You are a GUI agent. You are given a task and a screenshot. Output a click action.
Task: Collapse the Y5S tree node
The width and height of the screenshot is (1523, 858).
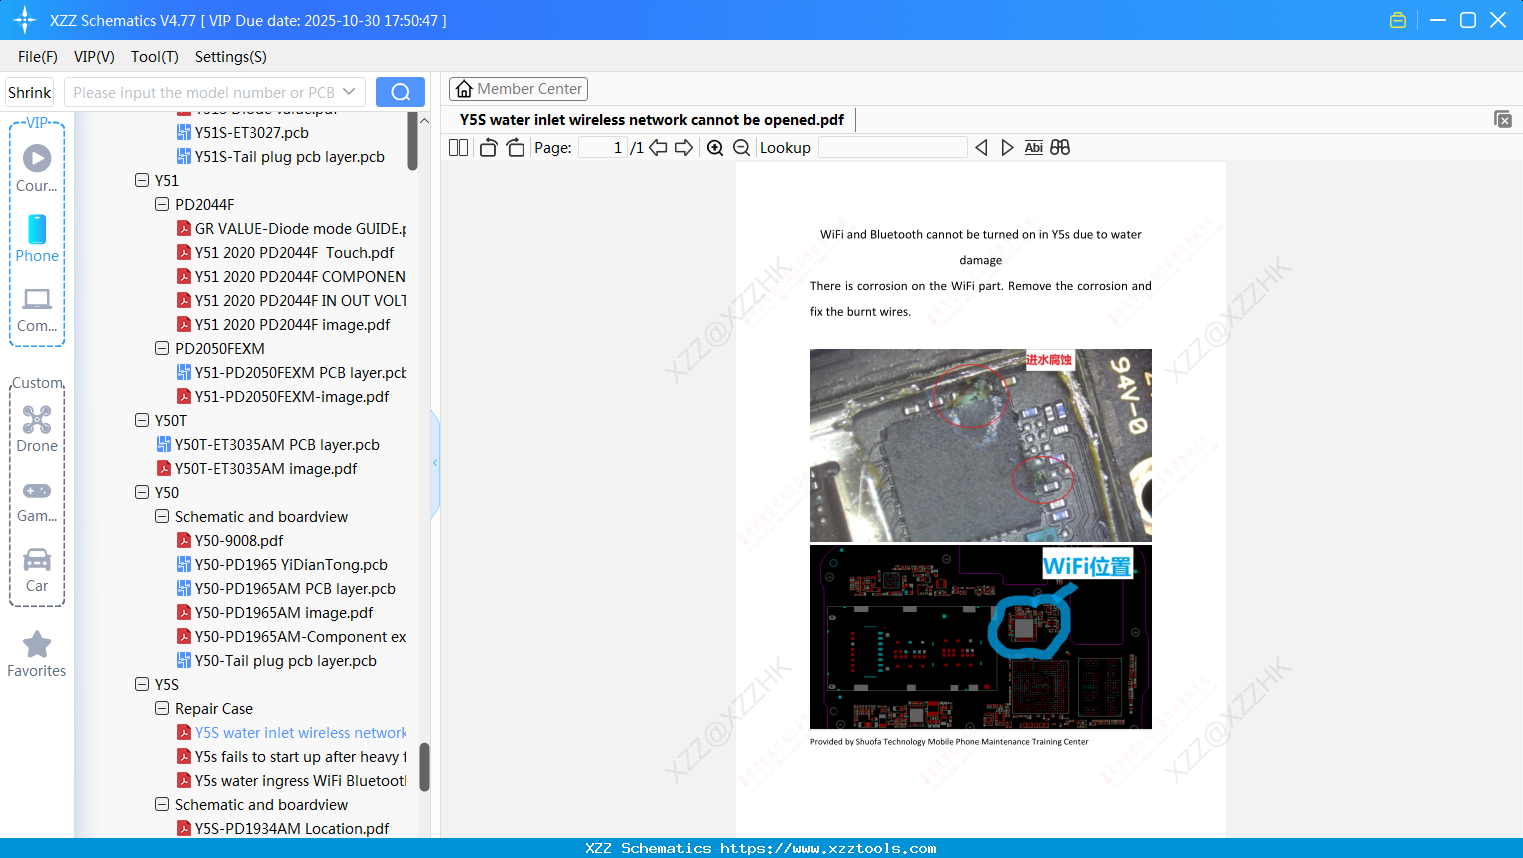pyautogui.click(x=142, y=684)
